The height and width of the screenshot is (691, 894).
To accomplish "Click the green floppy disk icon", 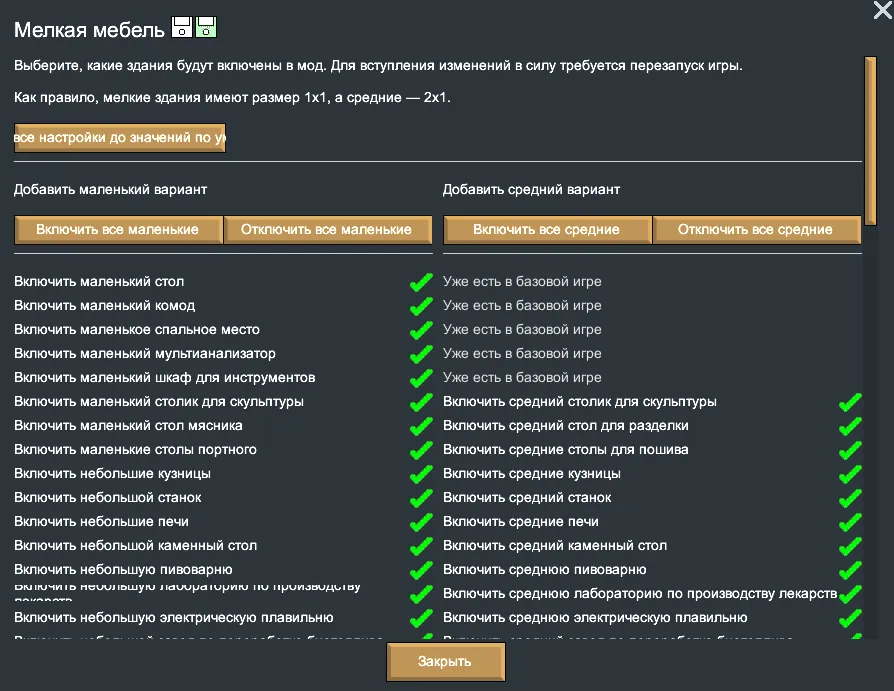I will tap(206, 27).
